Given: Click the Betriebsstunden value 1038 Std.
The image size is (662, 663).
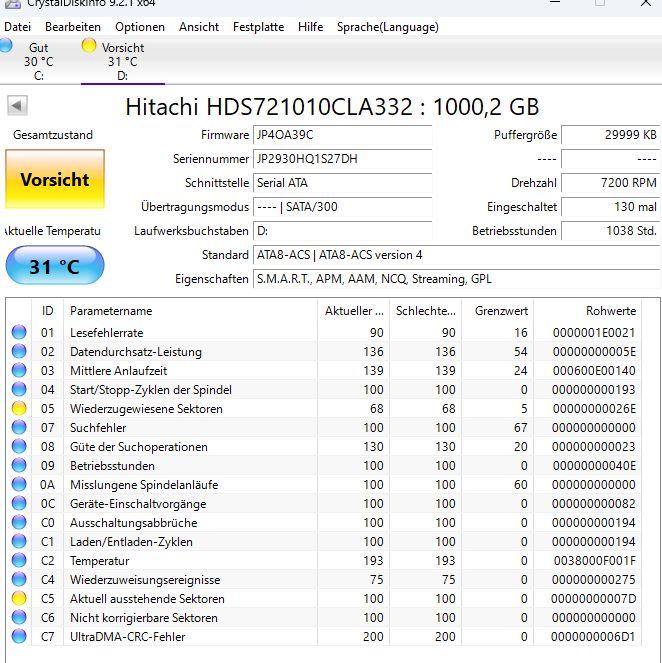Looking at the screenshot, I should [x=610, y=231].
